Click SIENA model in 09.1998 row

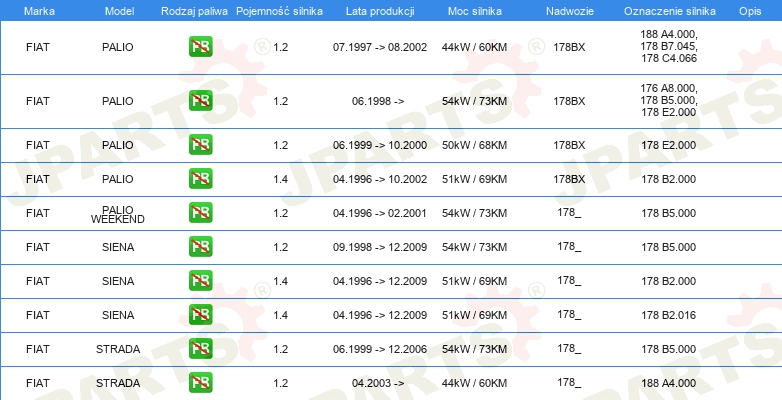coord(118,247)
